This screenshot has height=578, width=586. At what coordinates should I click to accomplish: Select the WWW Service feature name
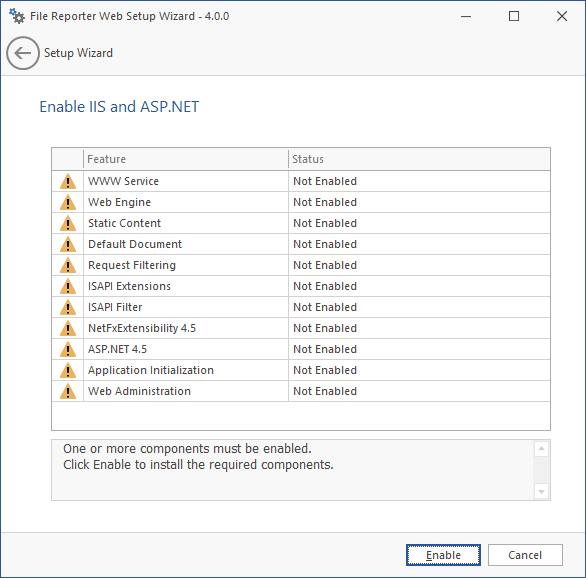(123, 181)
